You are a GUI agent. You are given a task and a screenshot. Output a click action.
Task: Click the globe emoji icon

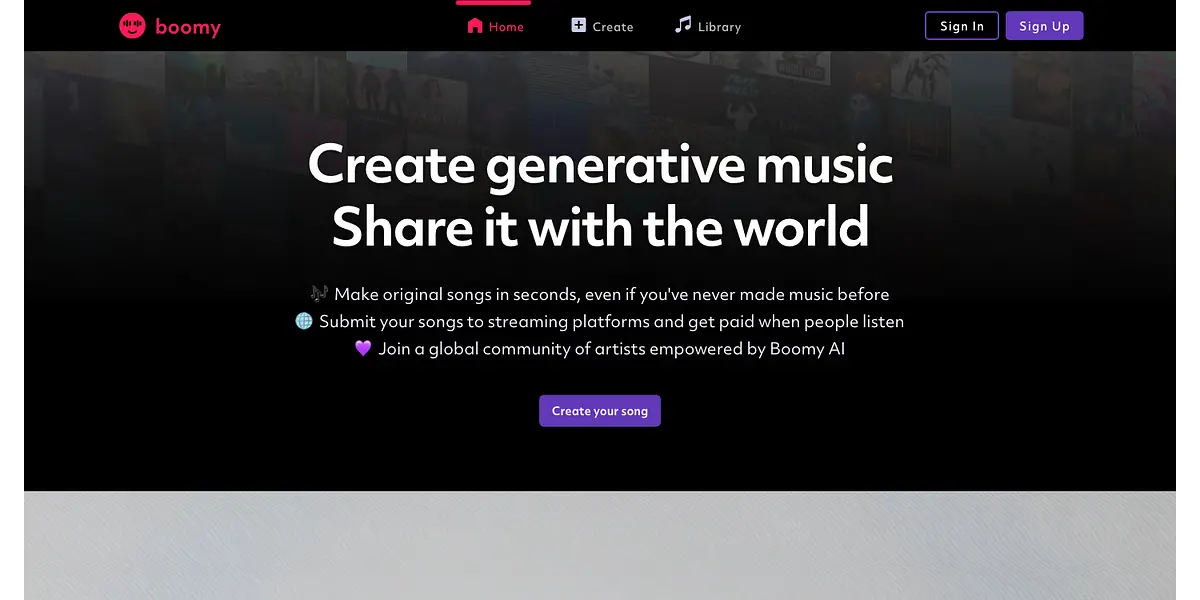click(x=304, y=321)
